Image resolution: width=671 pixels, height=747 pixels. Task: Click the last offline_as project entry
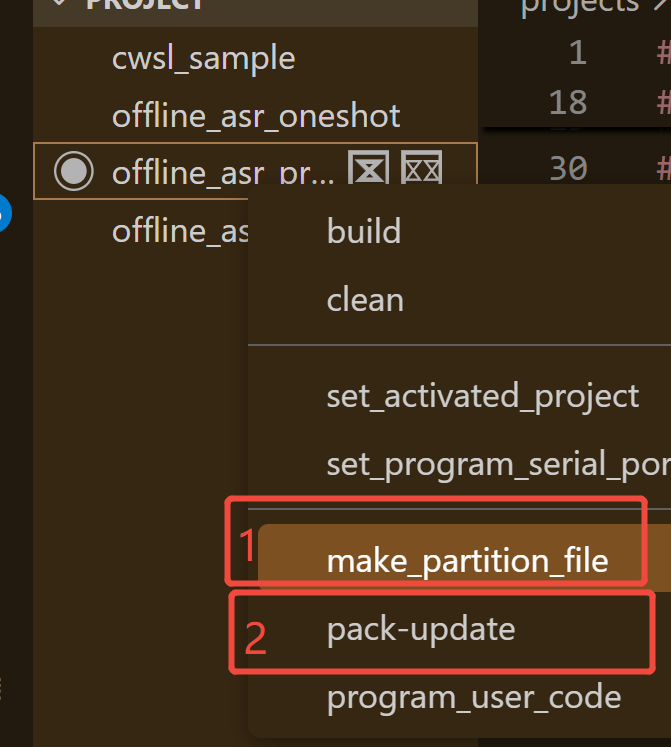pyautogui.click(x=179, y=231)
